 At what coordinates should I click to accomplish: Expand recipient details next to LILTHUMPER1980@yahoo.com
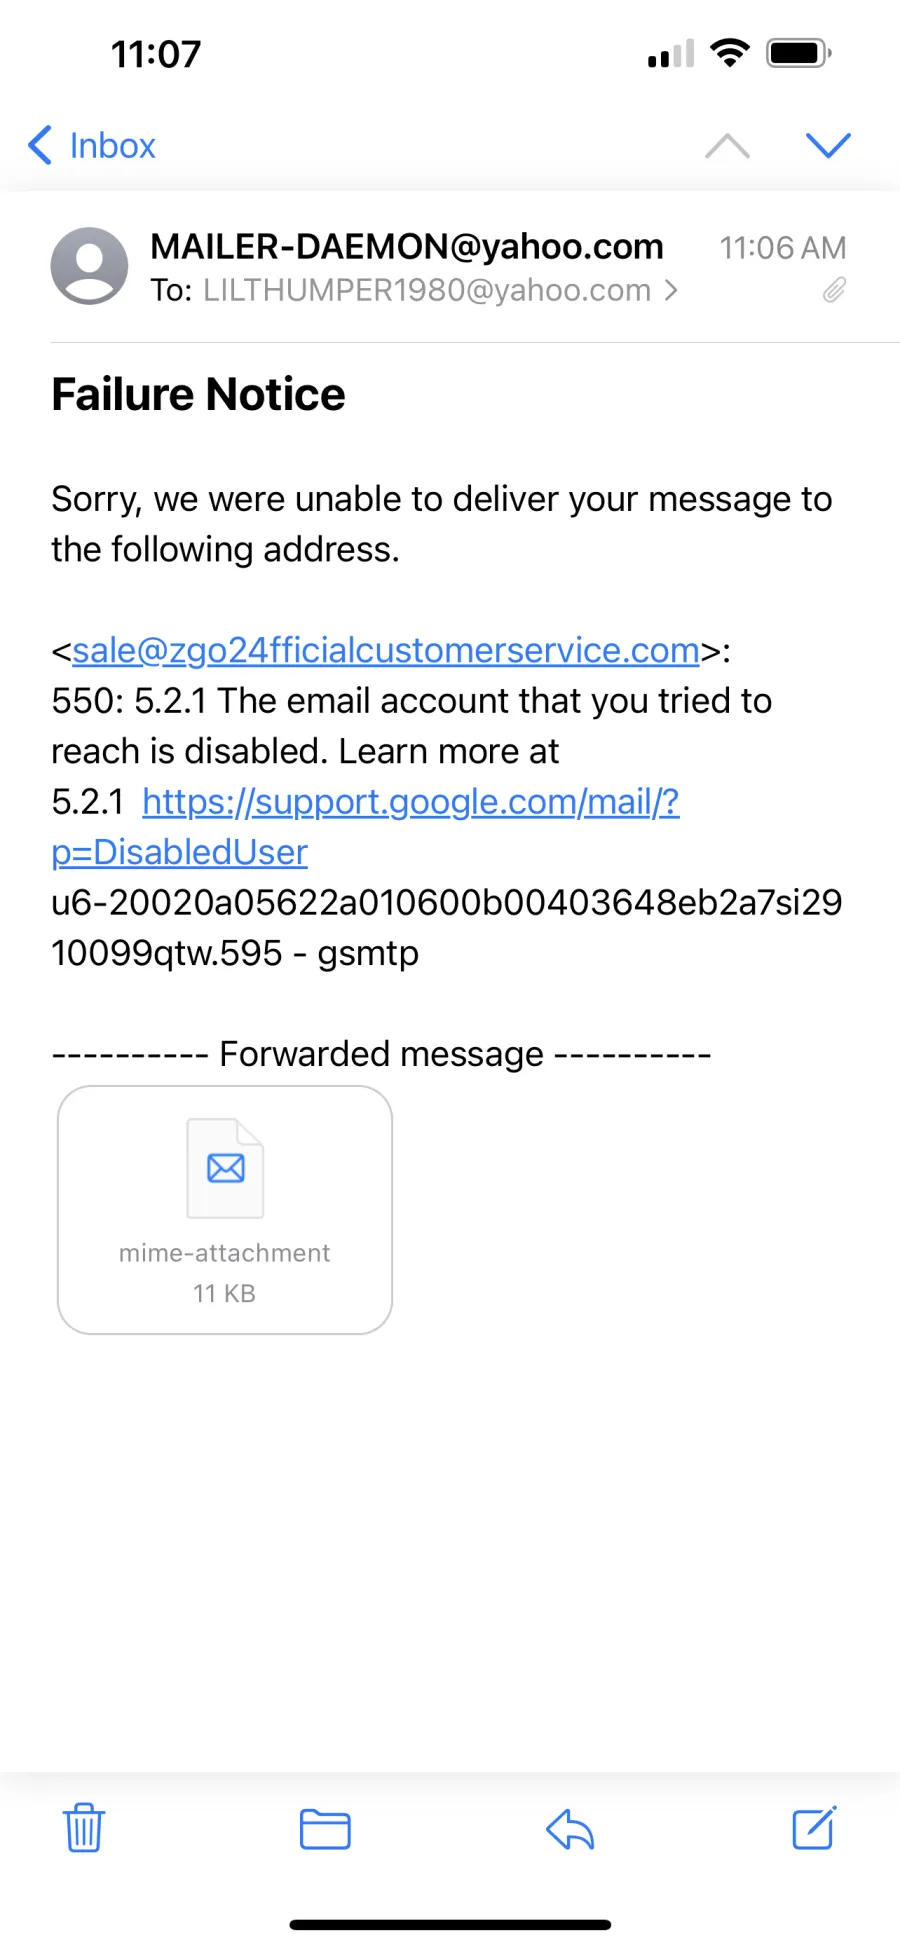(x=671, y=290)
